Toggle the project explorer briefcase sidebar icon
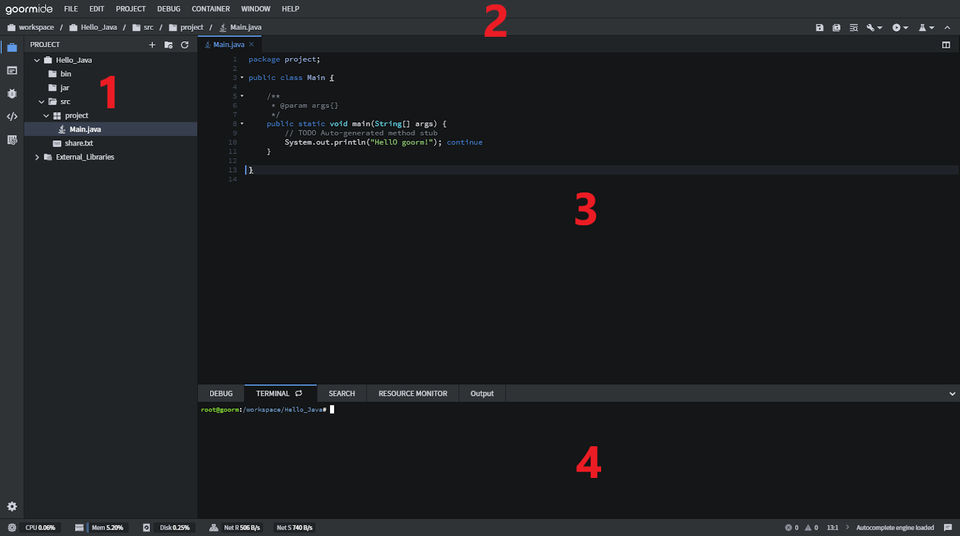 12,47
